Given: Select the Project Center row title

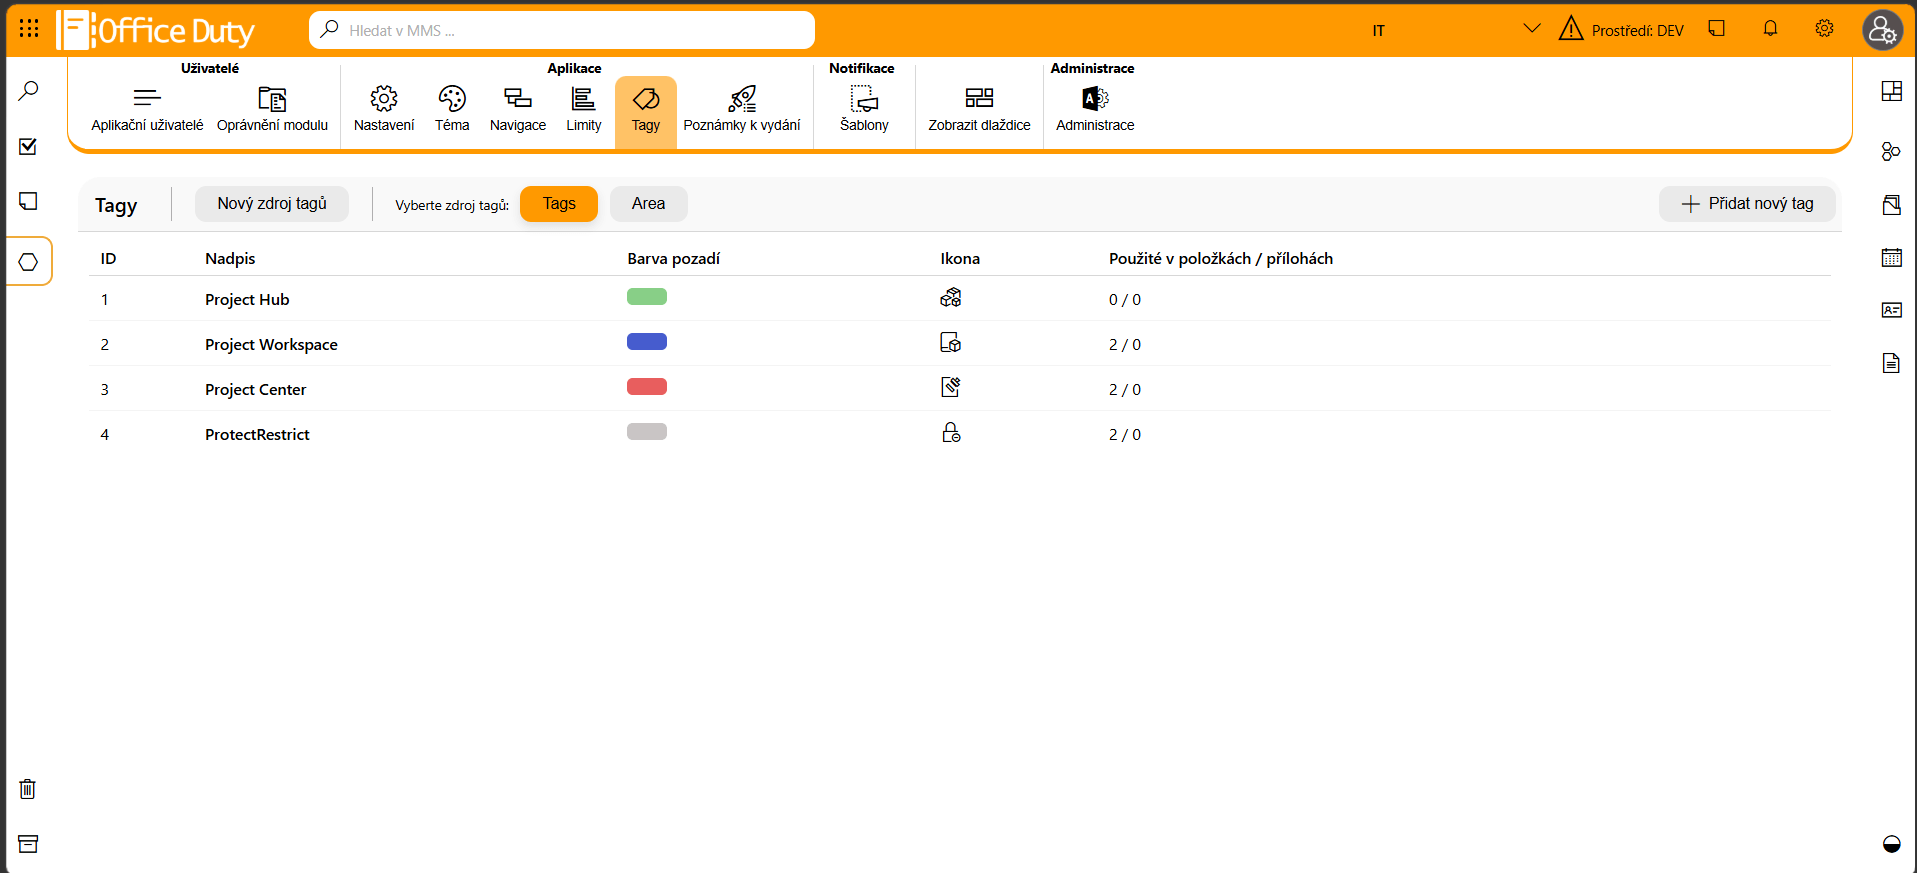Looking at the screenshot, I should pyautogui.click(x=255, y=389).
